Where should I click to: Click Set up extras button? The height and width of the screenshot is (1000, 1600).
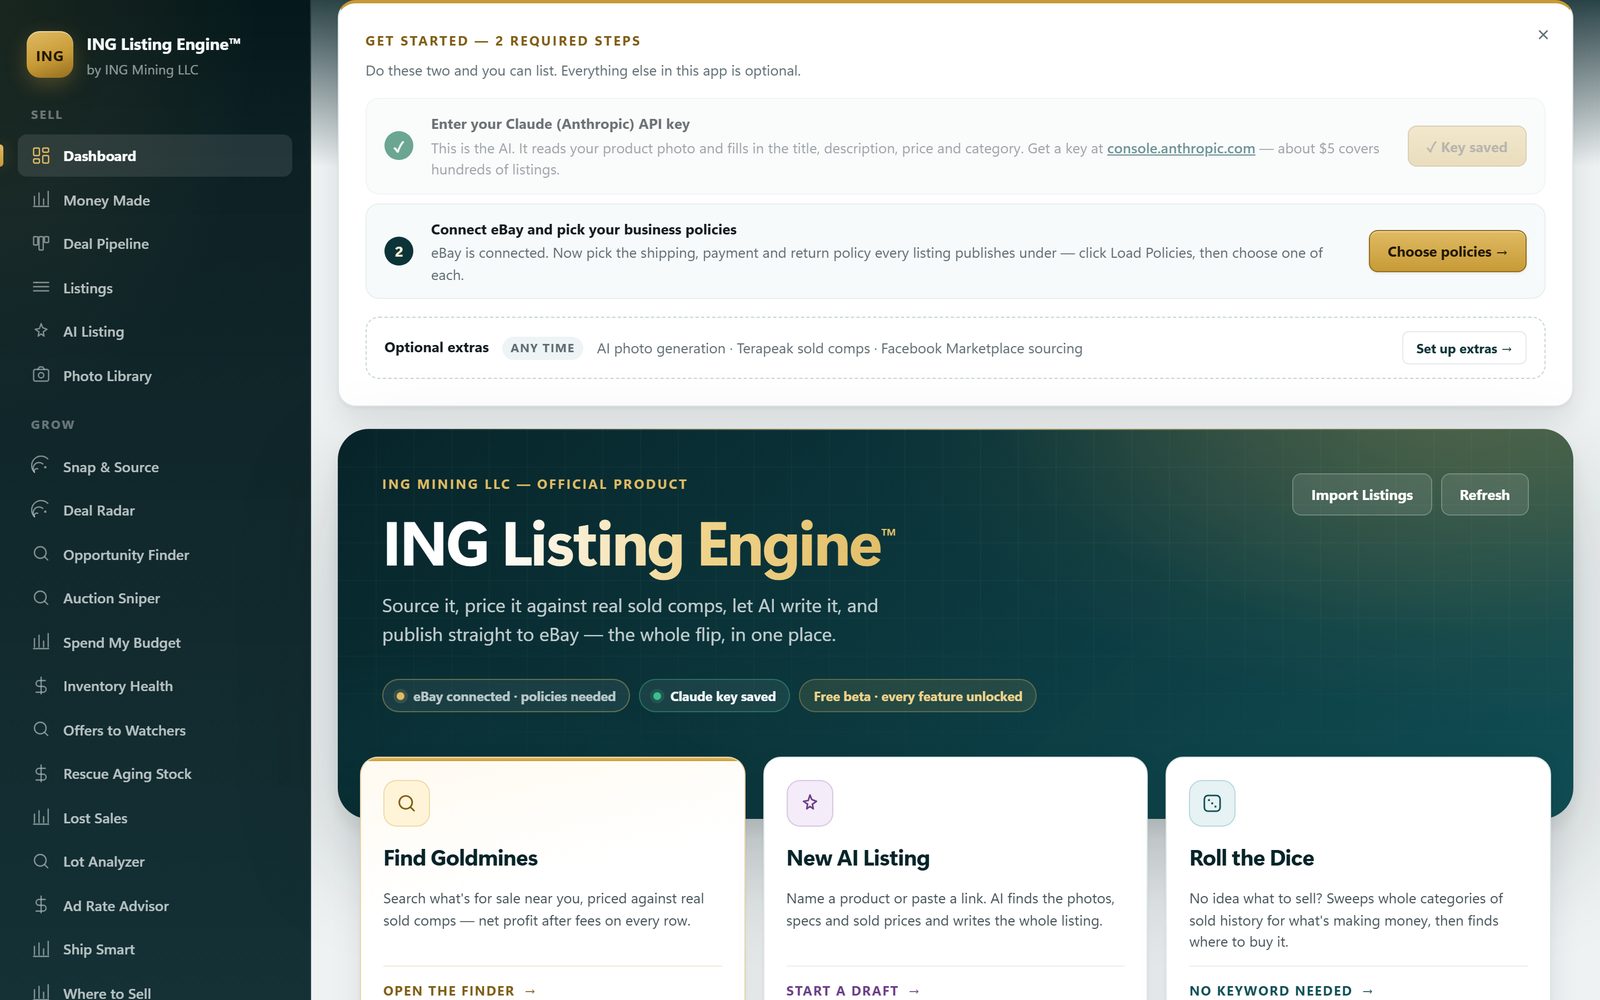[x=1464, y=348]
